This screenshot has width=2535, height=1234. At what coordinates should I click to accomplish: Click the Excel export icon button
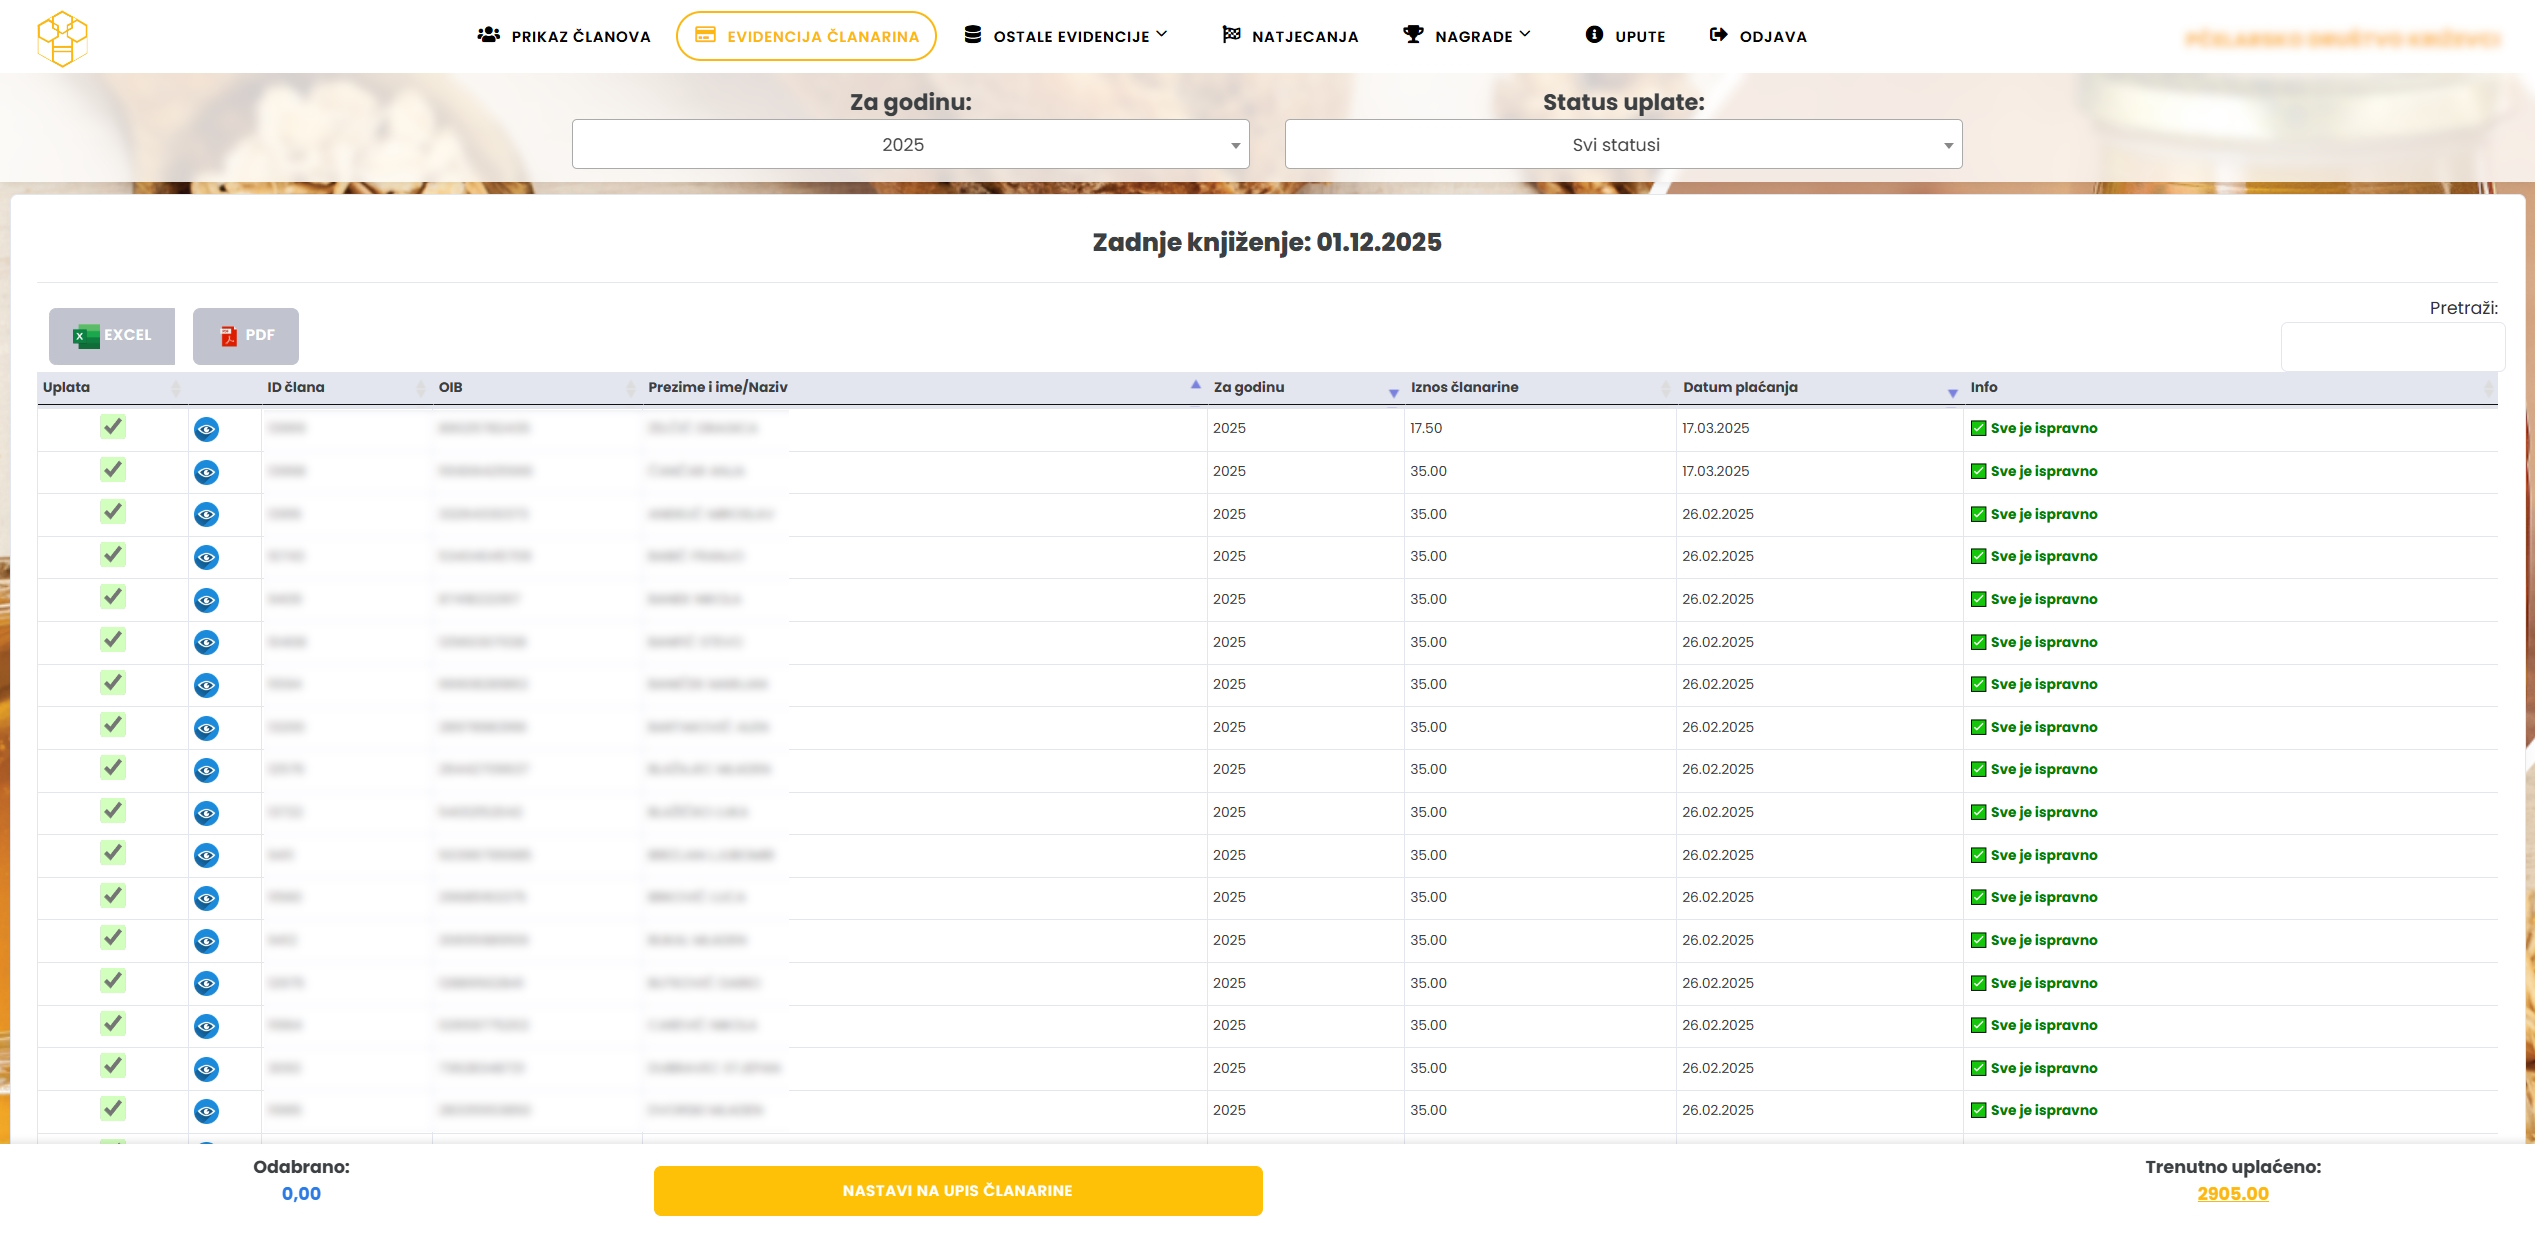[x=112, y=336]
